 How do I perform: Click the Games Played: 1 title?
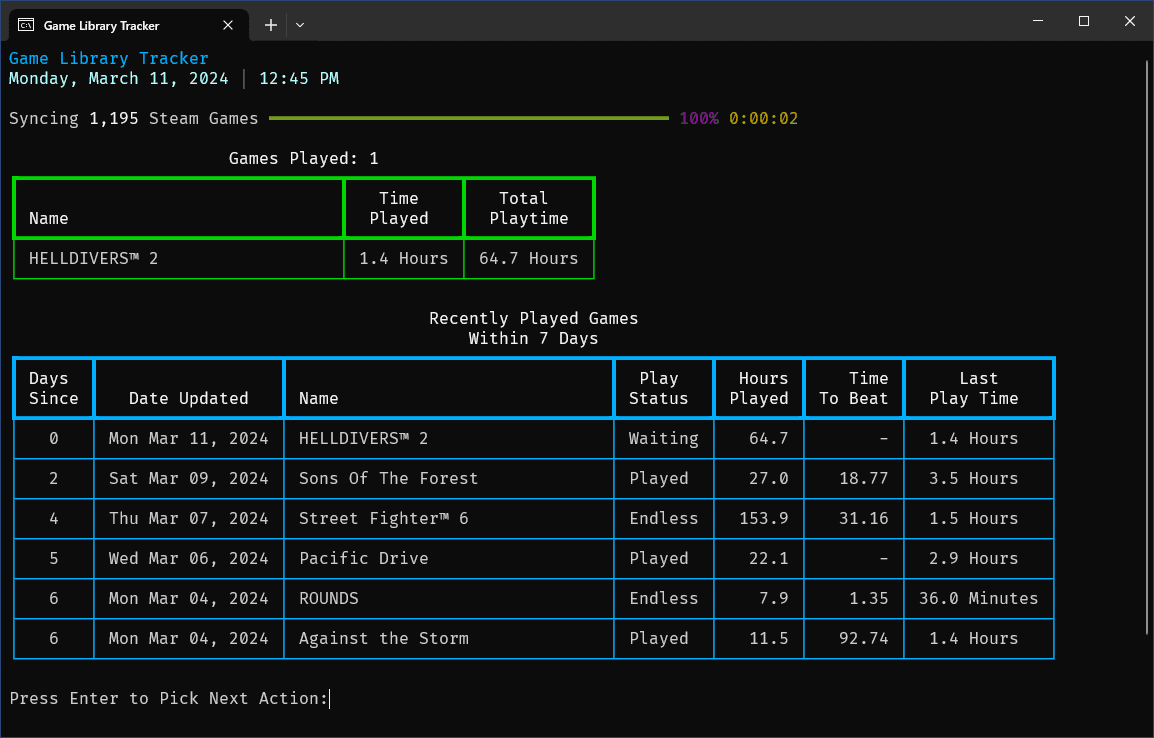click(x=303, y=158)
